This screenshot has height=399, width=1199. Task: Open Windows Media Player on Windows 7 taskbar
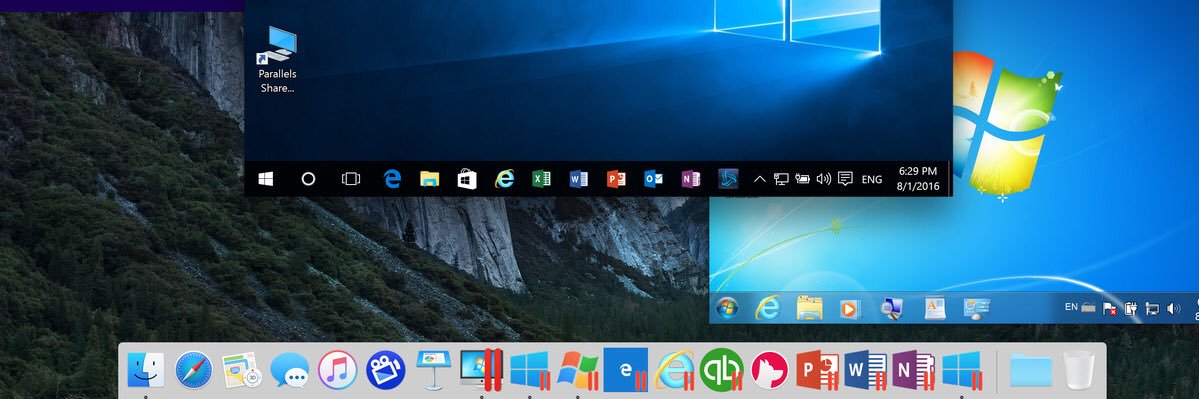point(850,309)
